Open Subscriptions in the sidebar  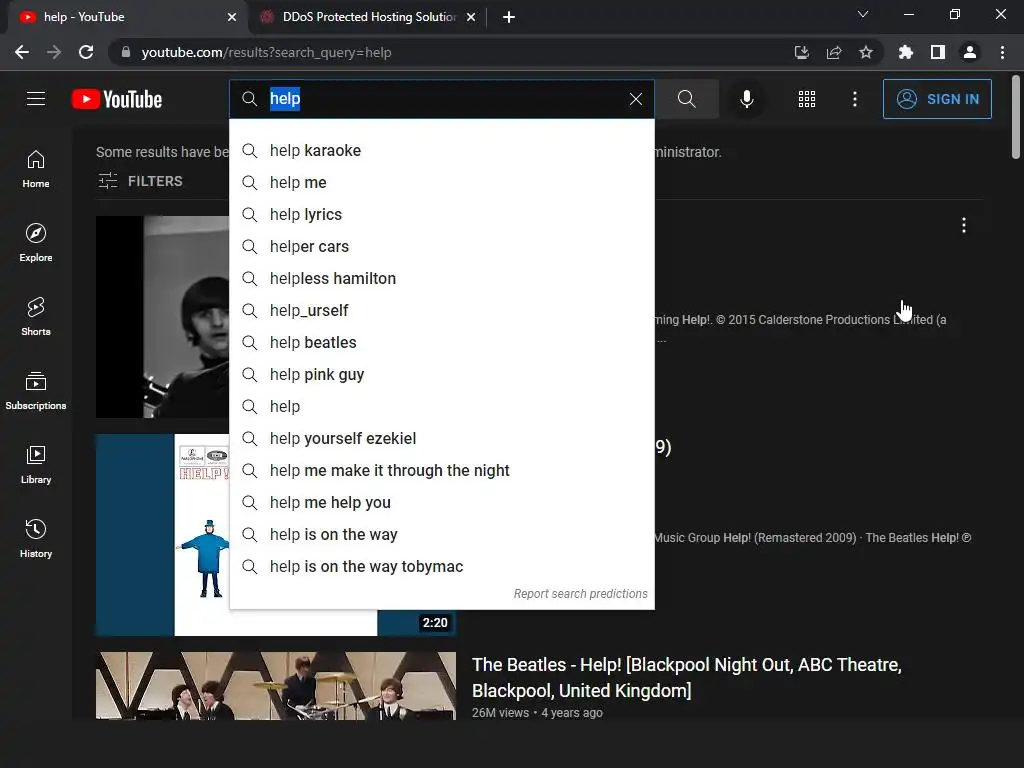point(36,391)
